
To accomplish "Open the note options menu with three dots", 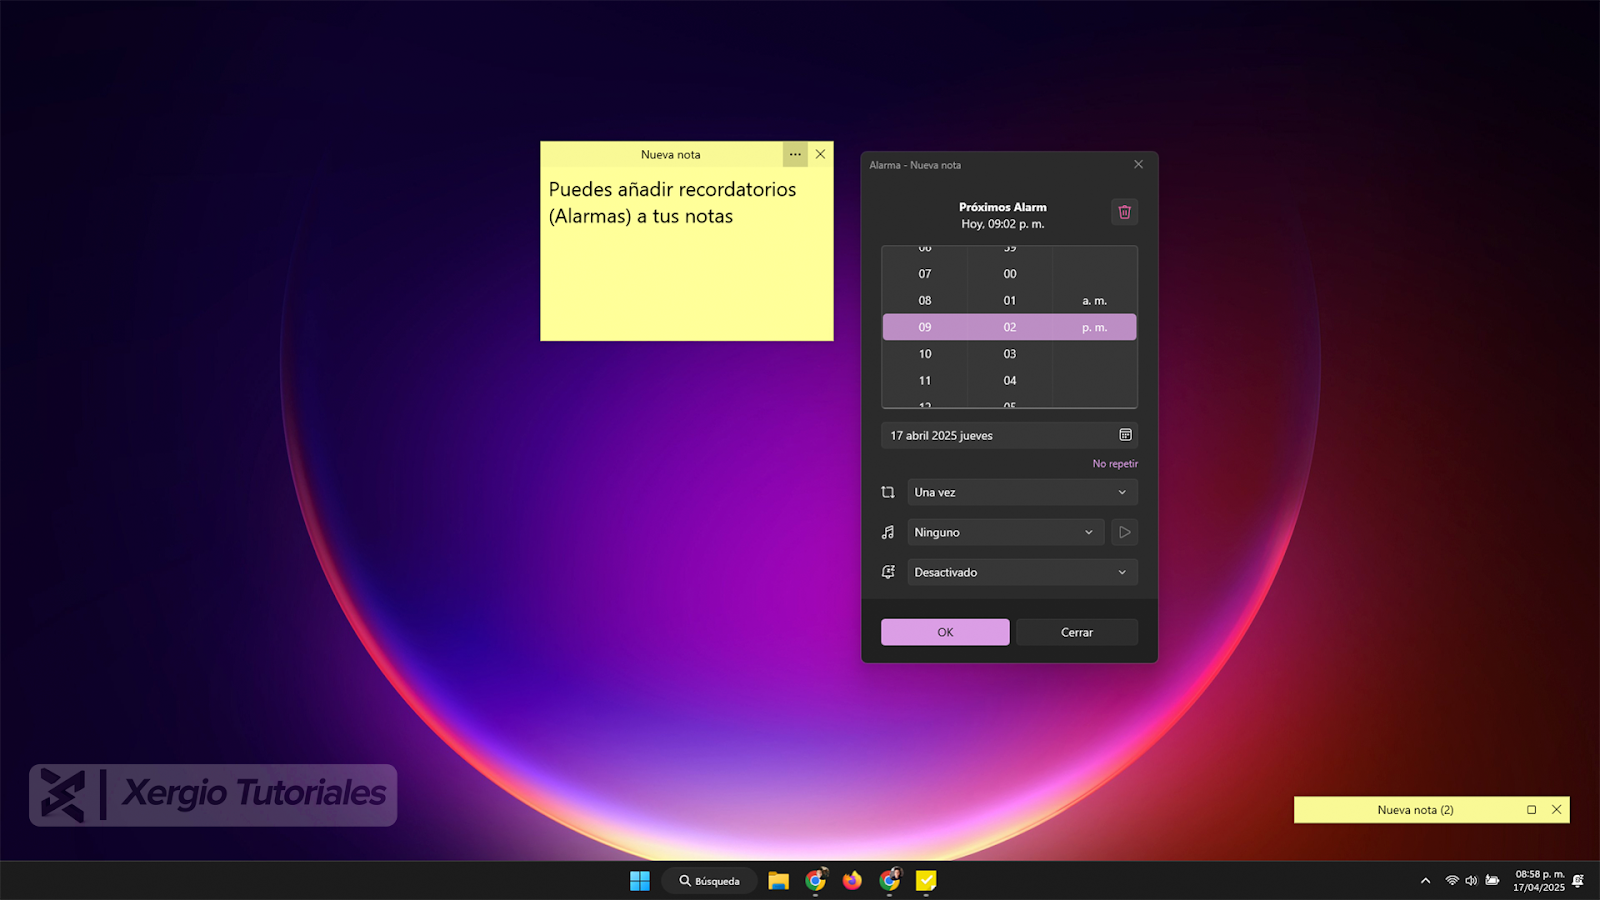I will tap(795, 154).
